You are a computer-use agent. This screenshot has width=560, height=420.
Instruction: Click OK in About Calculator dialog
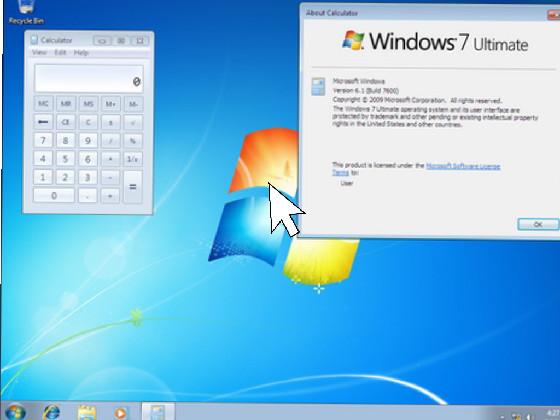[538, 224]
